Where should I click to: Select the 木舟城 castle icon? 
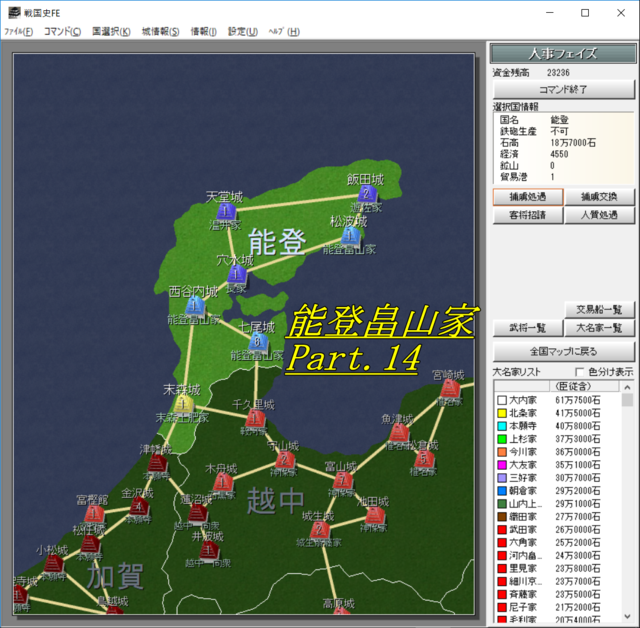(223, 483)
